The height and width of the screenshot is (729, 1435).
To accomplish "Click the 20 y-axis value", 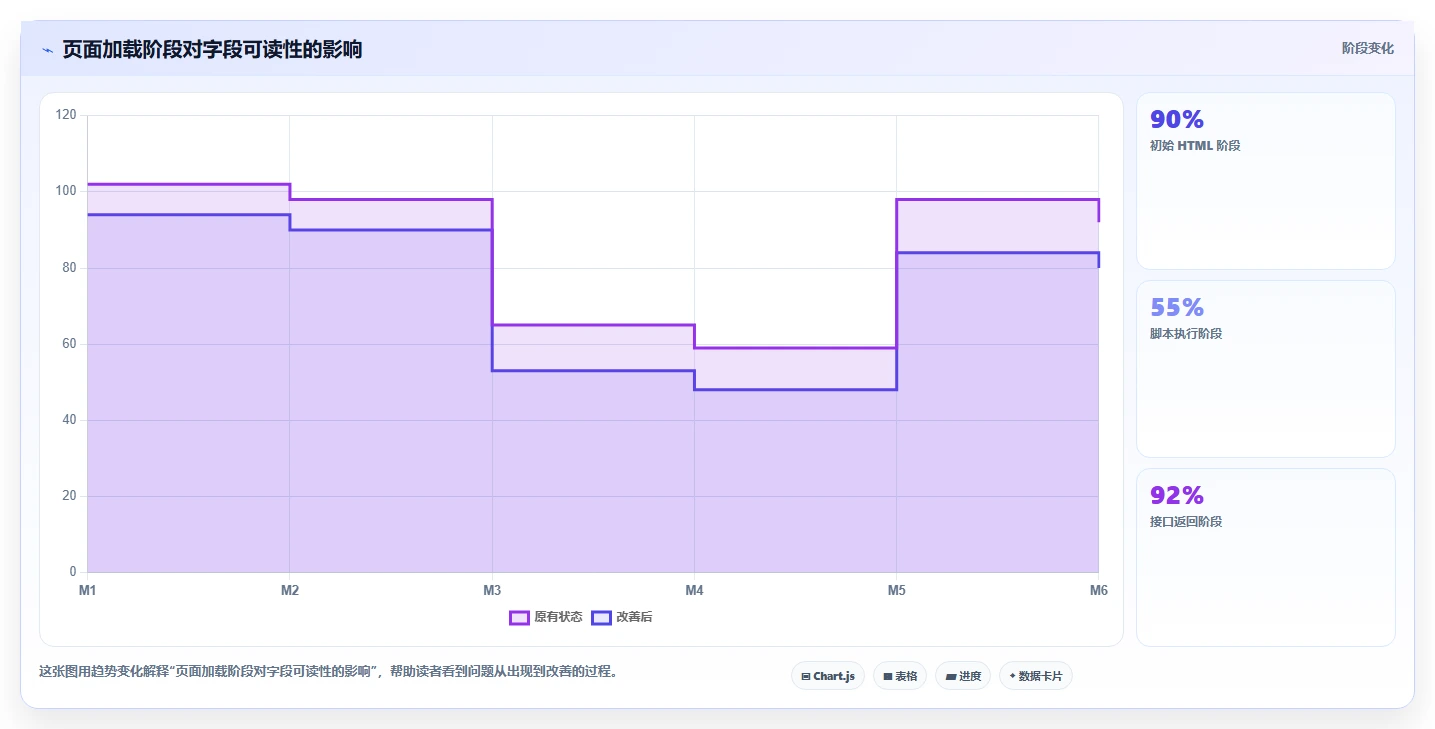I will [x=69, y=496].
